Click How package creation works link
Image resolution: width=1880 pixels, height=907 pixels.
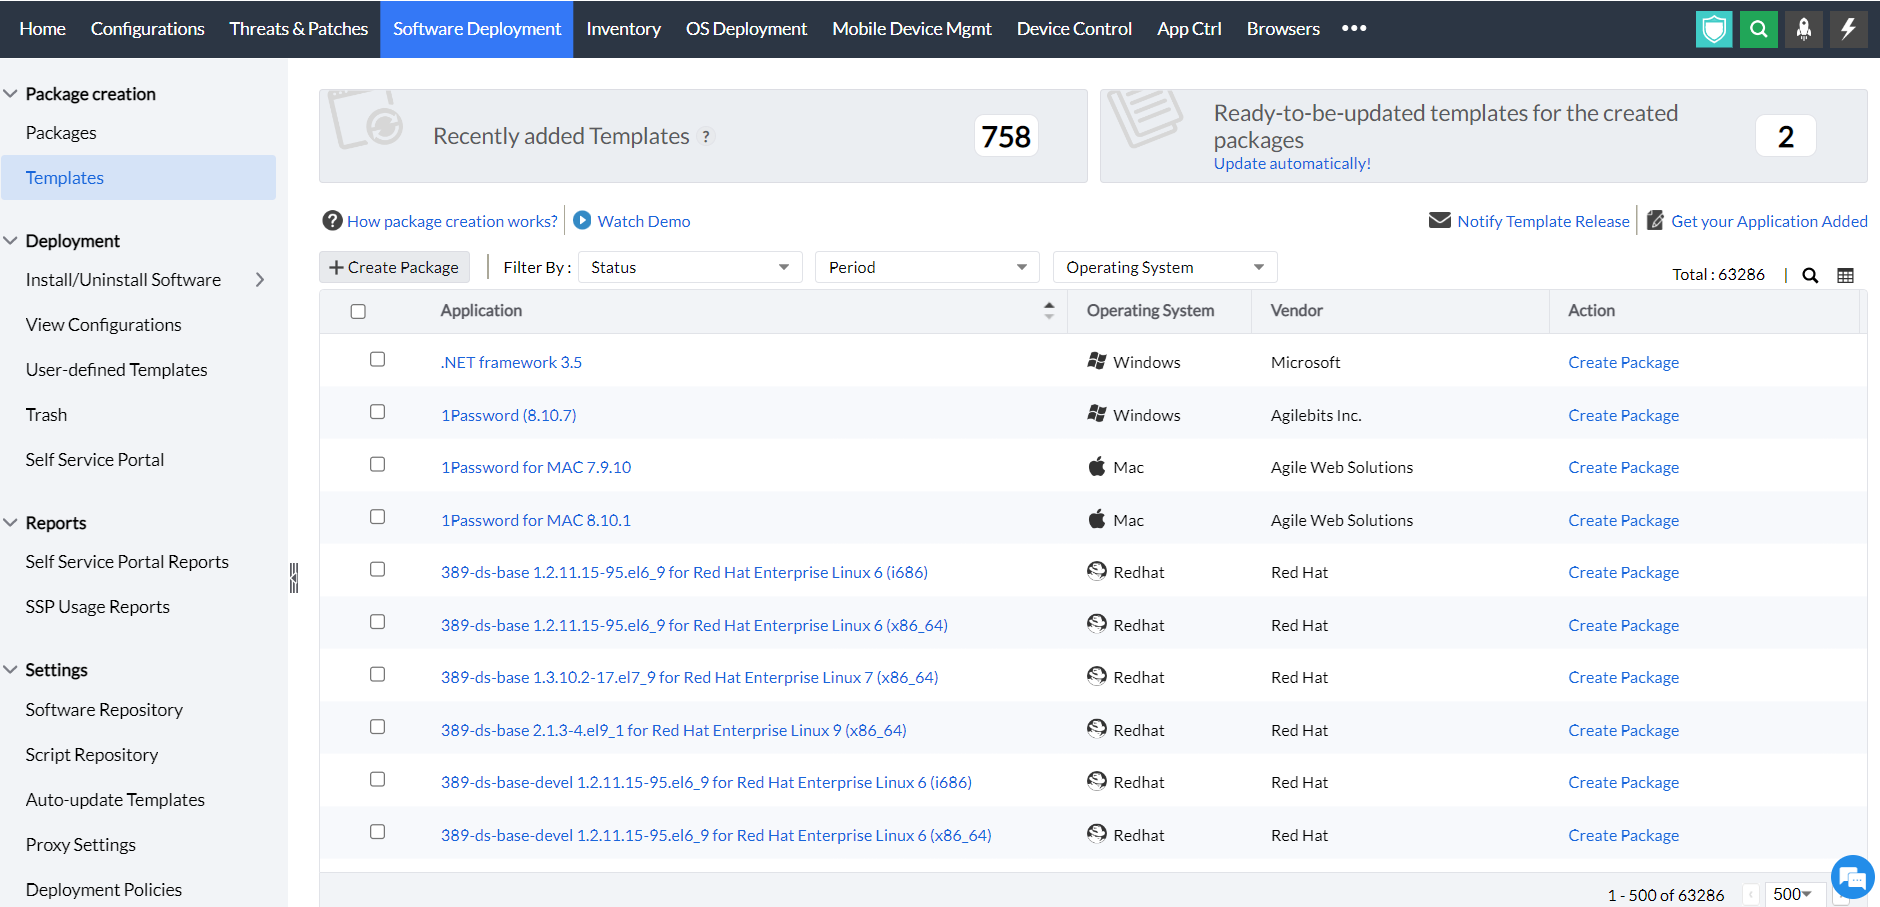click(452, 221)
